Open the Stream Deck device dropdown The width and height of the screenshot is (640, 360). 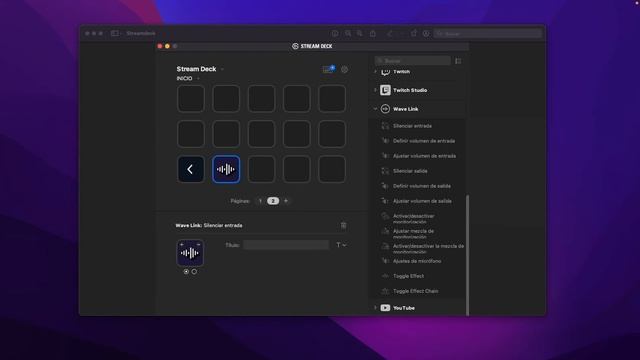tap(222, 69)
